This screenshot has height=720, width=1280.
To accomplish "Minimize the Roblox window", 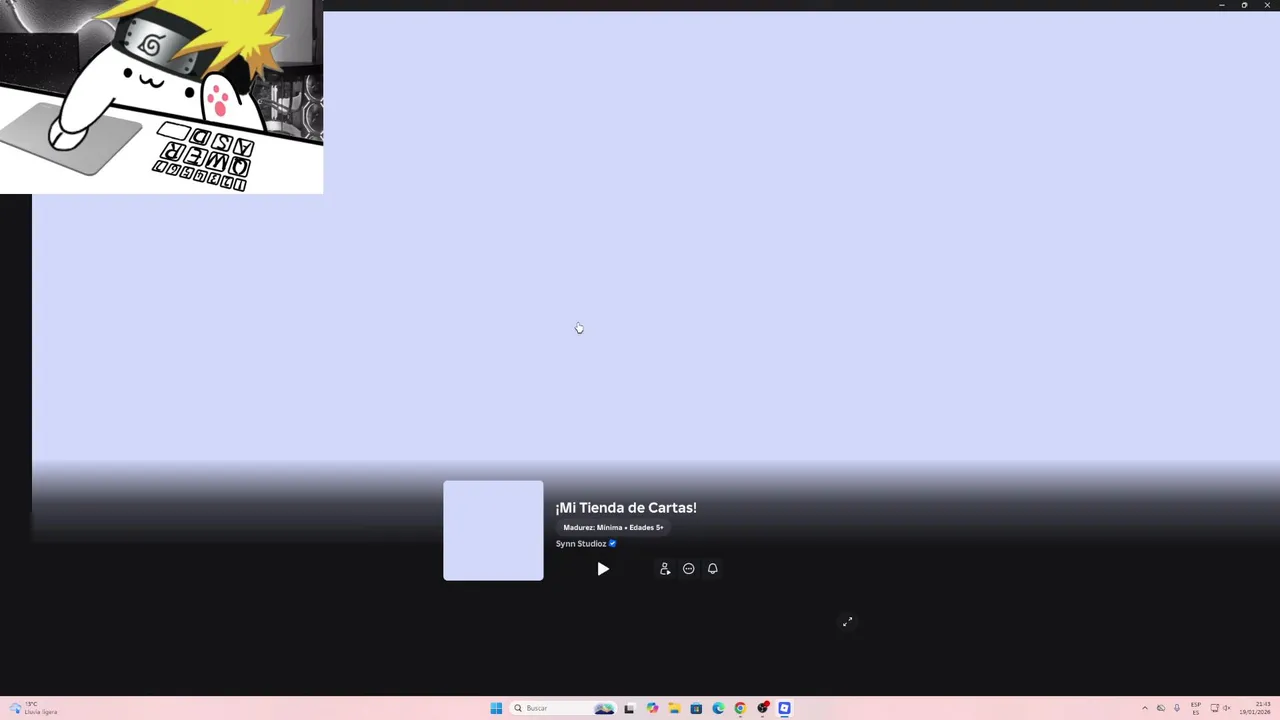I will point(1221,5).
